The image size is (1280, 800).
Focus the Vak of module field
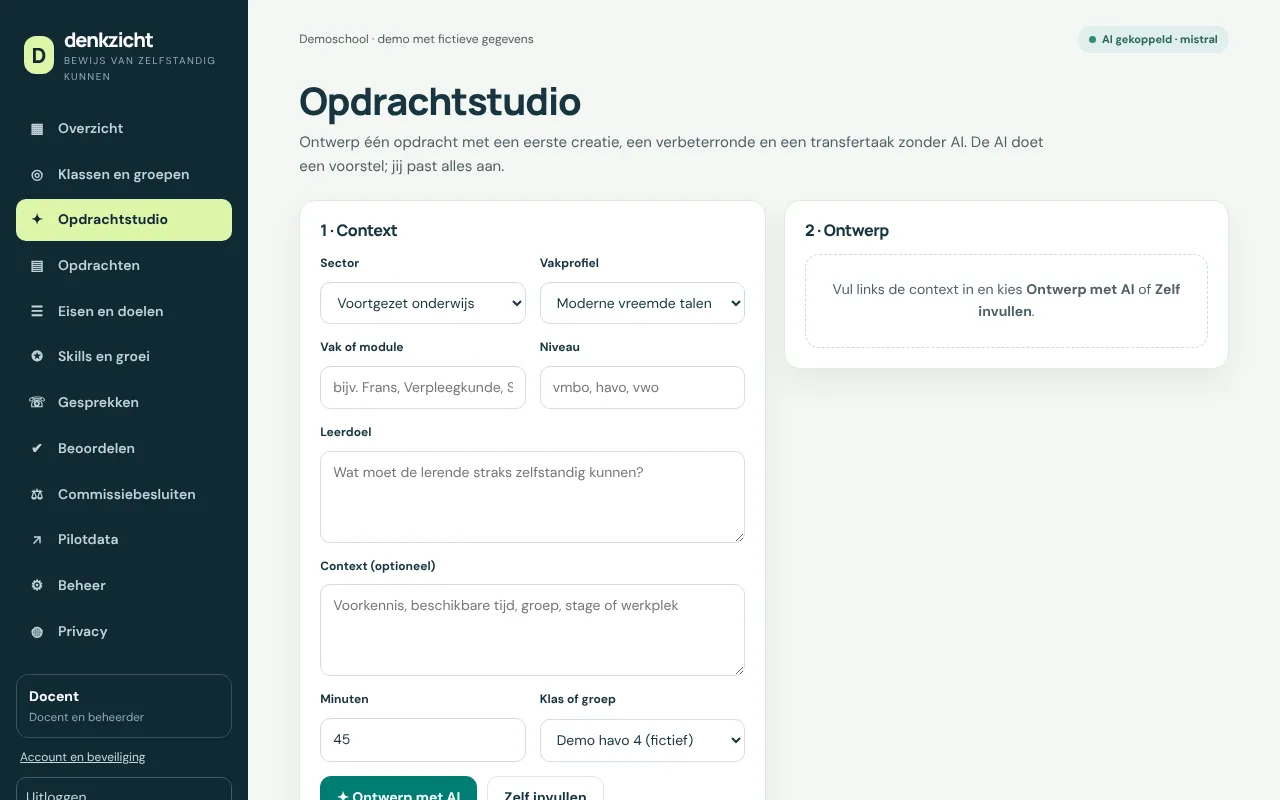(x=423, y=387)
